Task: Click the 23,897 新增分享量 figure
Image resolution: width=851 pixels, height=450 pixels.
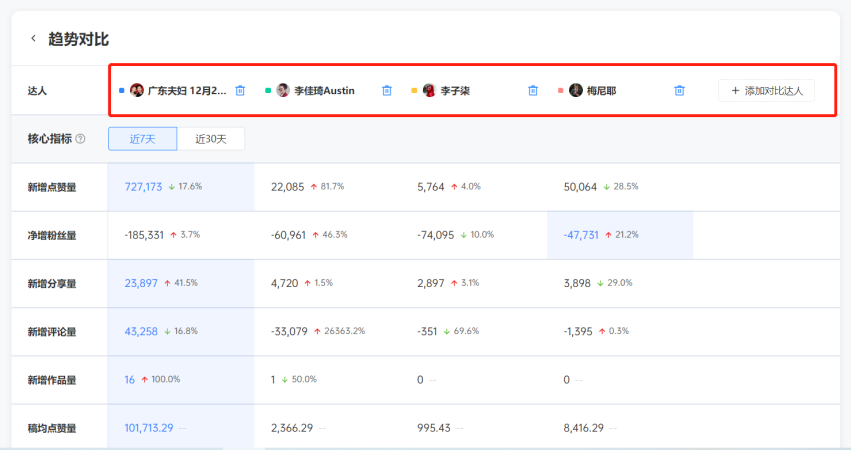Action: [x=141, y=283]
